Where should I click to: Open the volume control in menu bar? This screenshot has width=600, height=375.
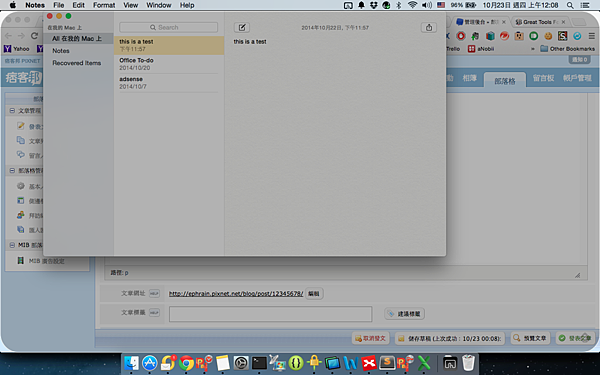(426, 5)
